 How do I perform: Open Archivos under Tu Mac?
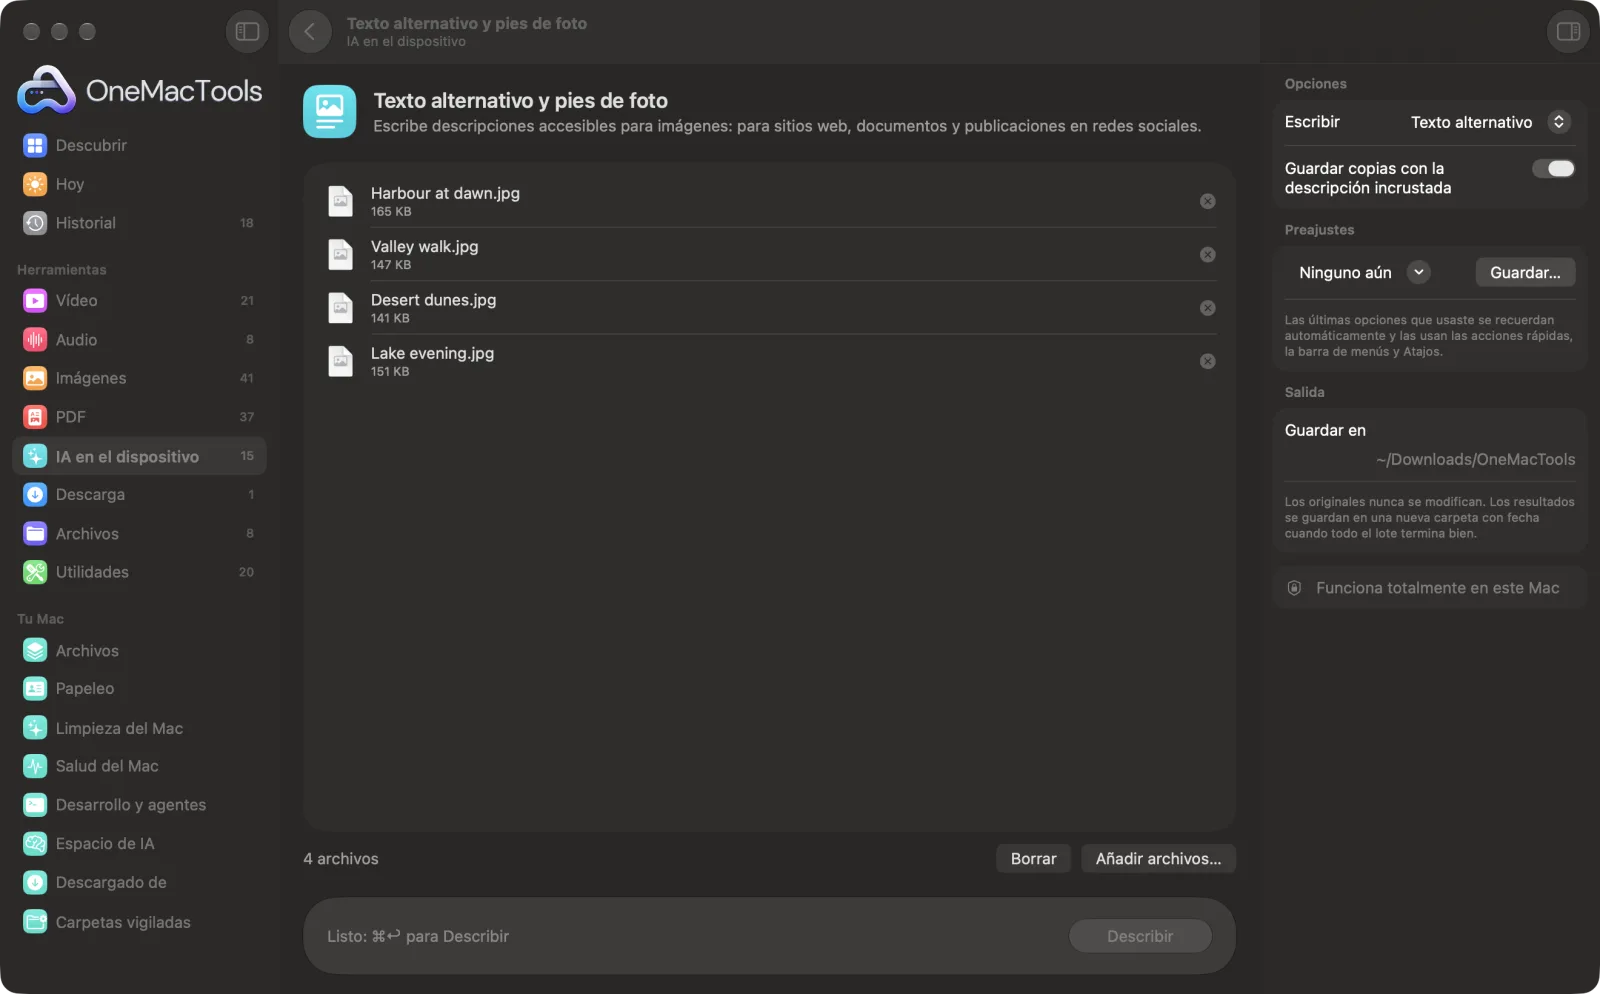pyautogui.click(x=139, y=651)
